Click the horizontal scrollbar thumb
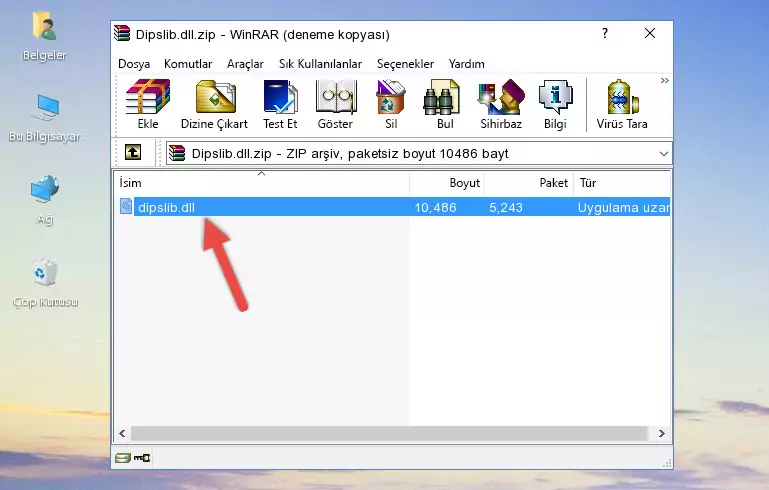769x490 pixels. [x=389, y=433]
